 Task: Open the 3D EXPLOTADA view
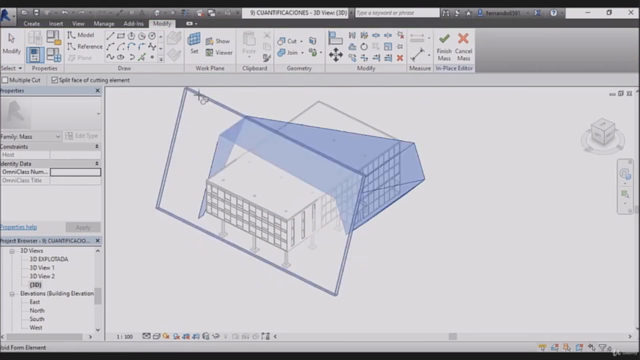(x=49, y=259)
